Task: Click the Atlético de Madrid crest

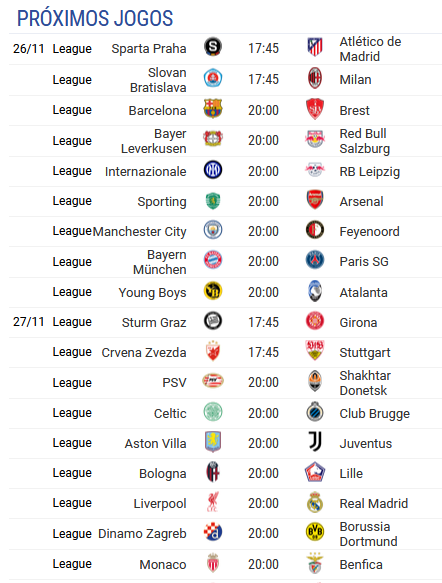Action: pos(315,47)
